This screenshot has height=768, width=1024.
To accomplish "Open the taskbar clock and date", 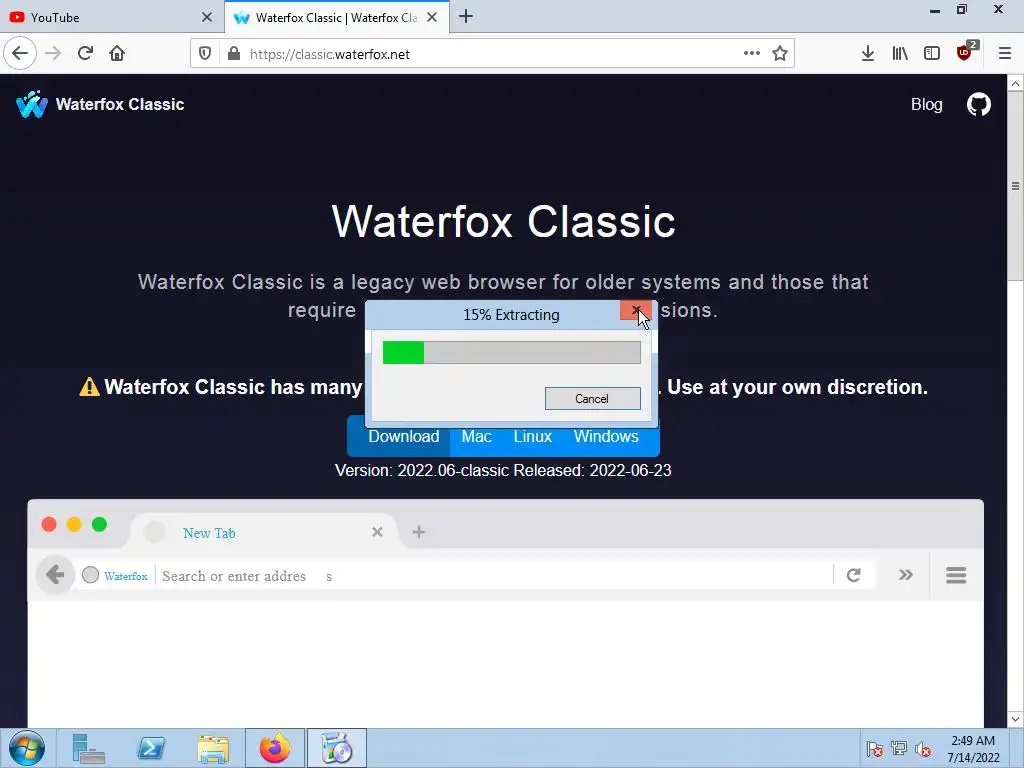I will click(x=973, y=749).
